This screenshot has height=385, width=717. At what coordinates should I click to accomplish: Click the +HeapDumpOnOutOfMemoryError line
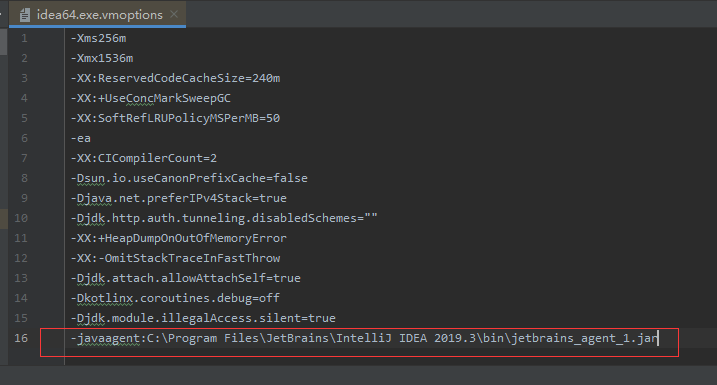[179, 238]
